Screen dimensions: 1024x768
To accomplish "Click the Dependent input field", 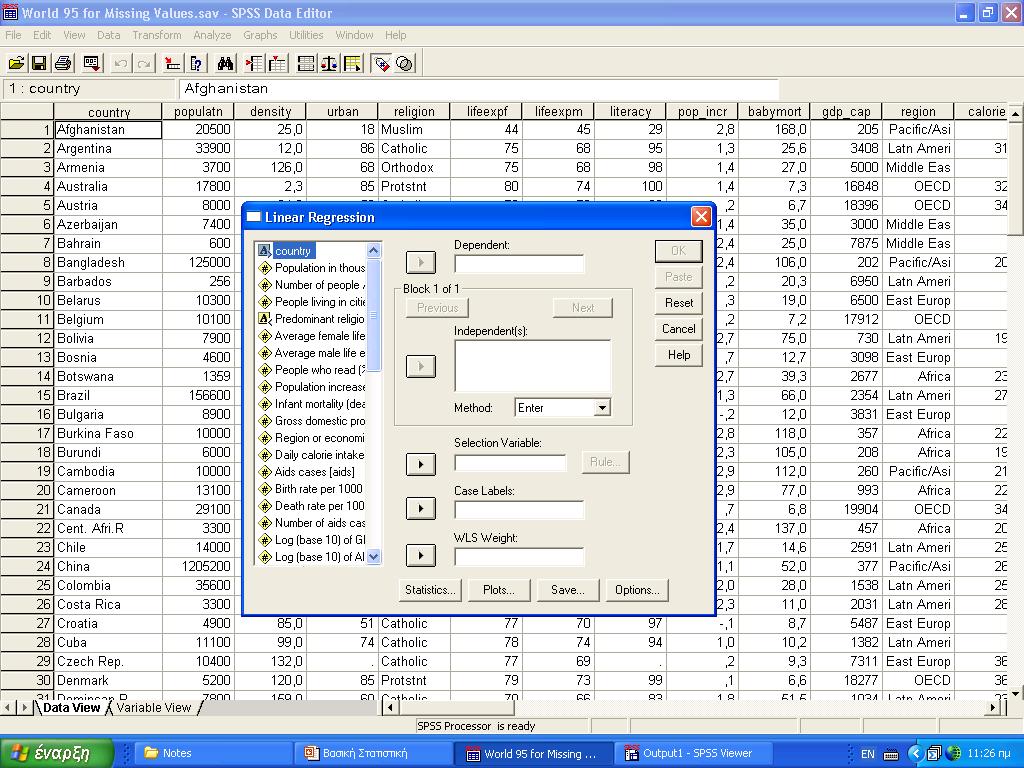I will [x=519, y=264].
